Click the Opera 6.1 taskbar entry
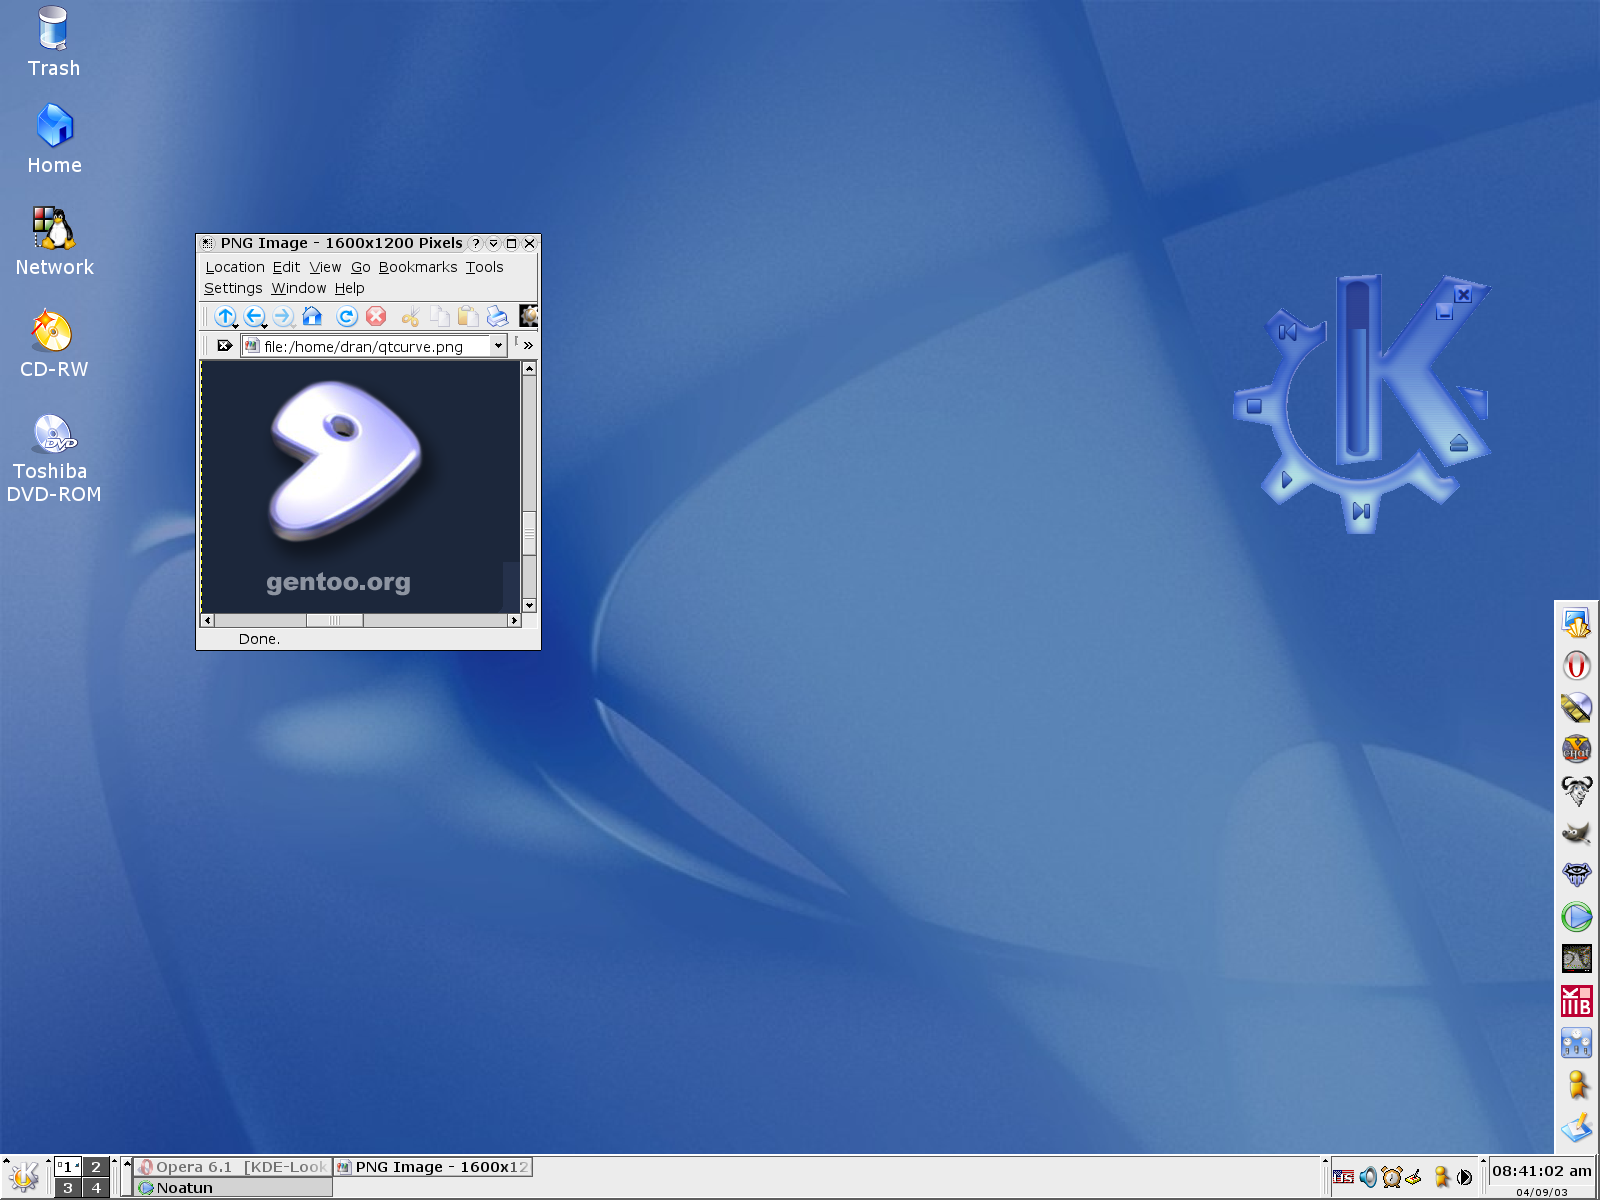 click(x=233, y=1167)
